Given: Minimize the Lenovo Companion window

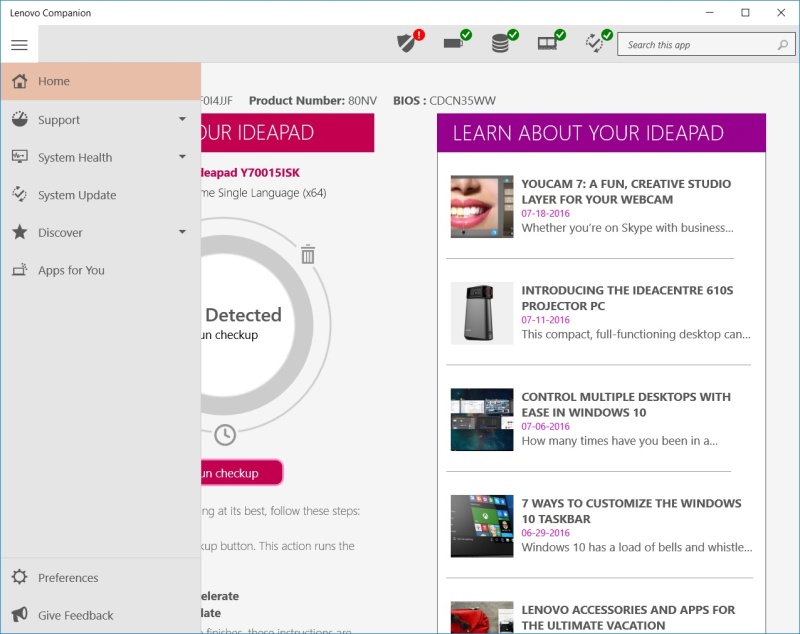Looking at the screenshot, I should [x=710, y=13].
